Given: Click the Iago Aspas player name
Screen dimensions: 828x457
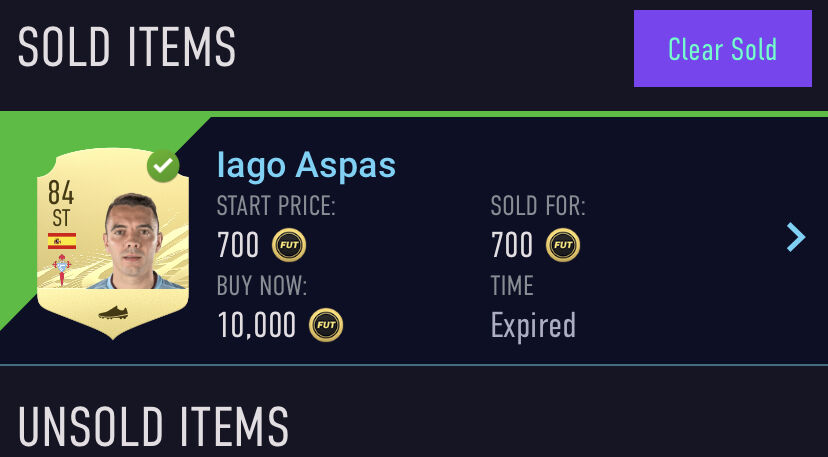Looking at the screenshot, I should [306, 166].
